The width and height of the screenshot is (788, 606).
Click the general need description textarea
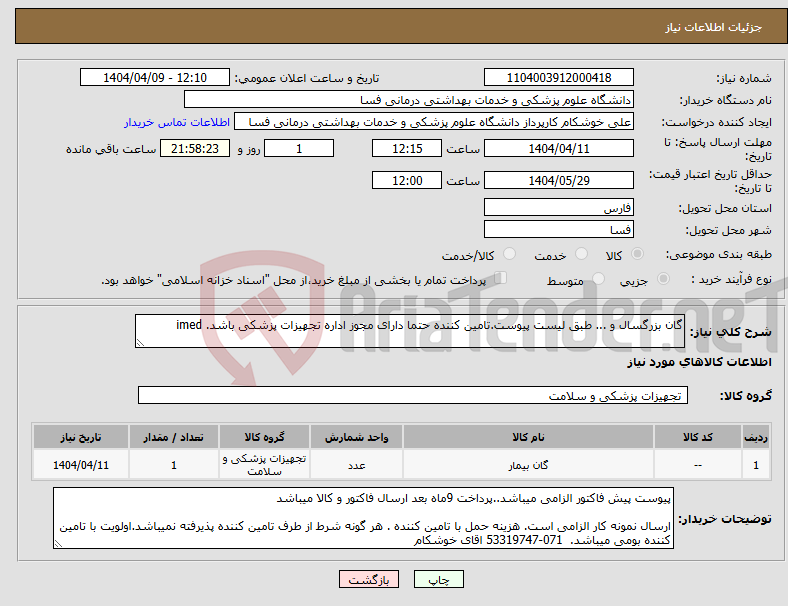pyautogui.click(x=410, y=331)
